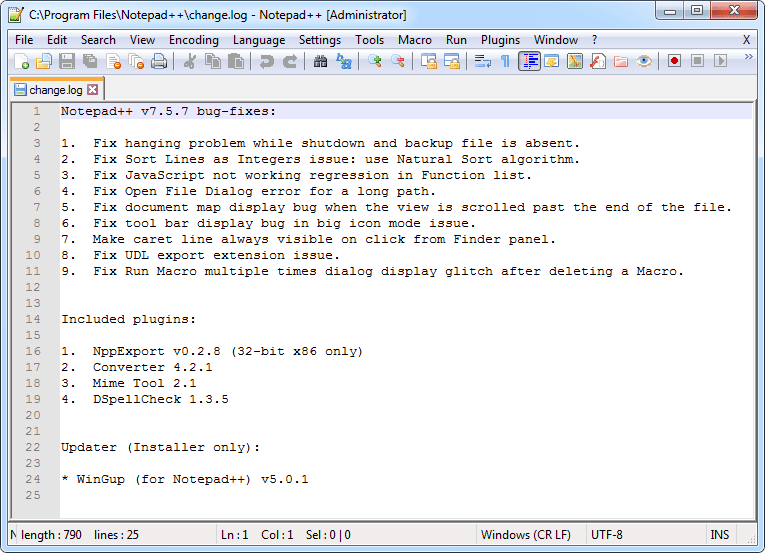
Task: Click the Close All documents icon
Action: 136,61
